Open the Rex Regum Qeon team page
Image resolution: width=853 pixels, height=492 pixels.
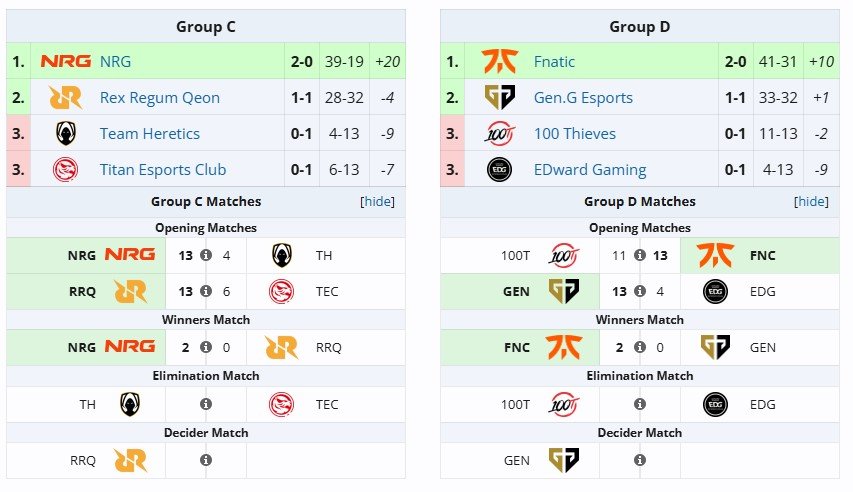(160, 97)
